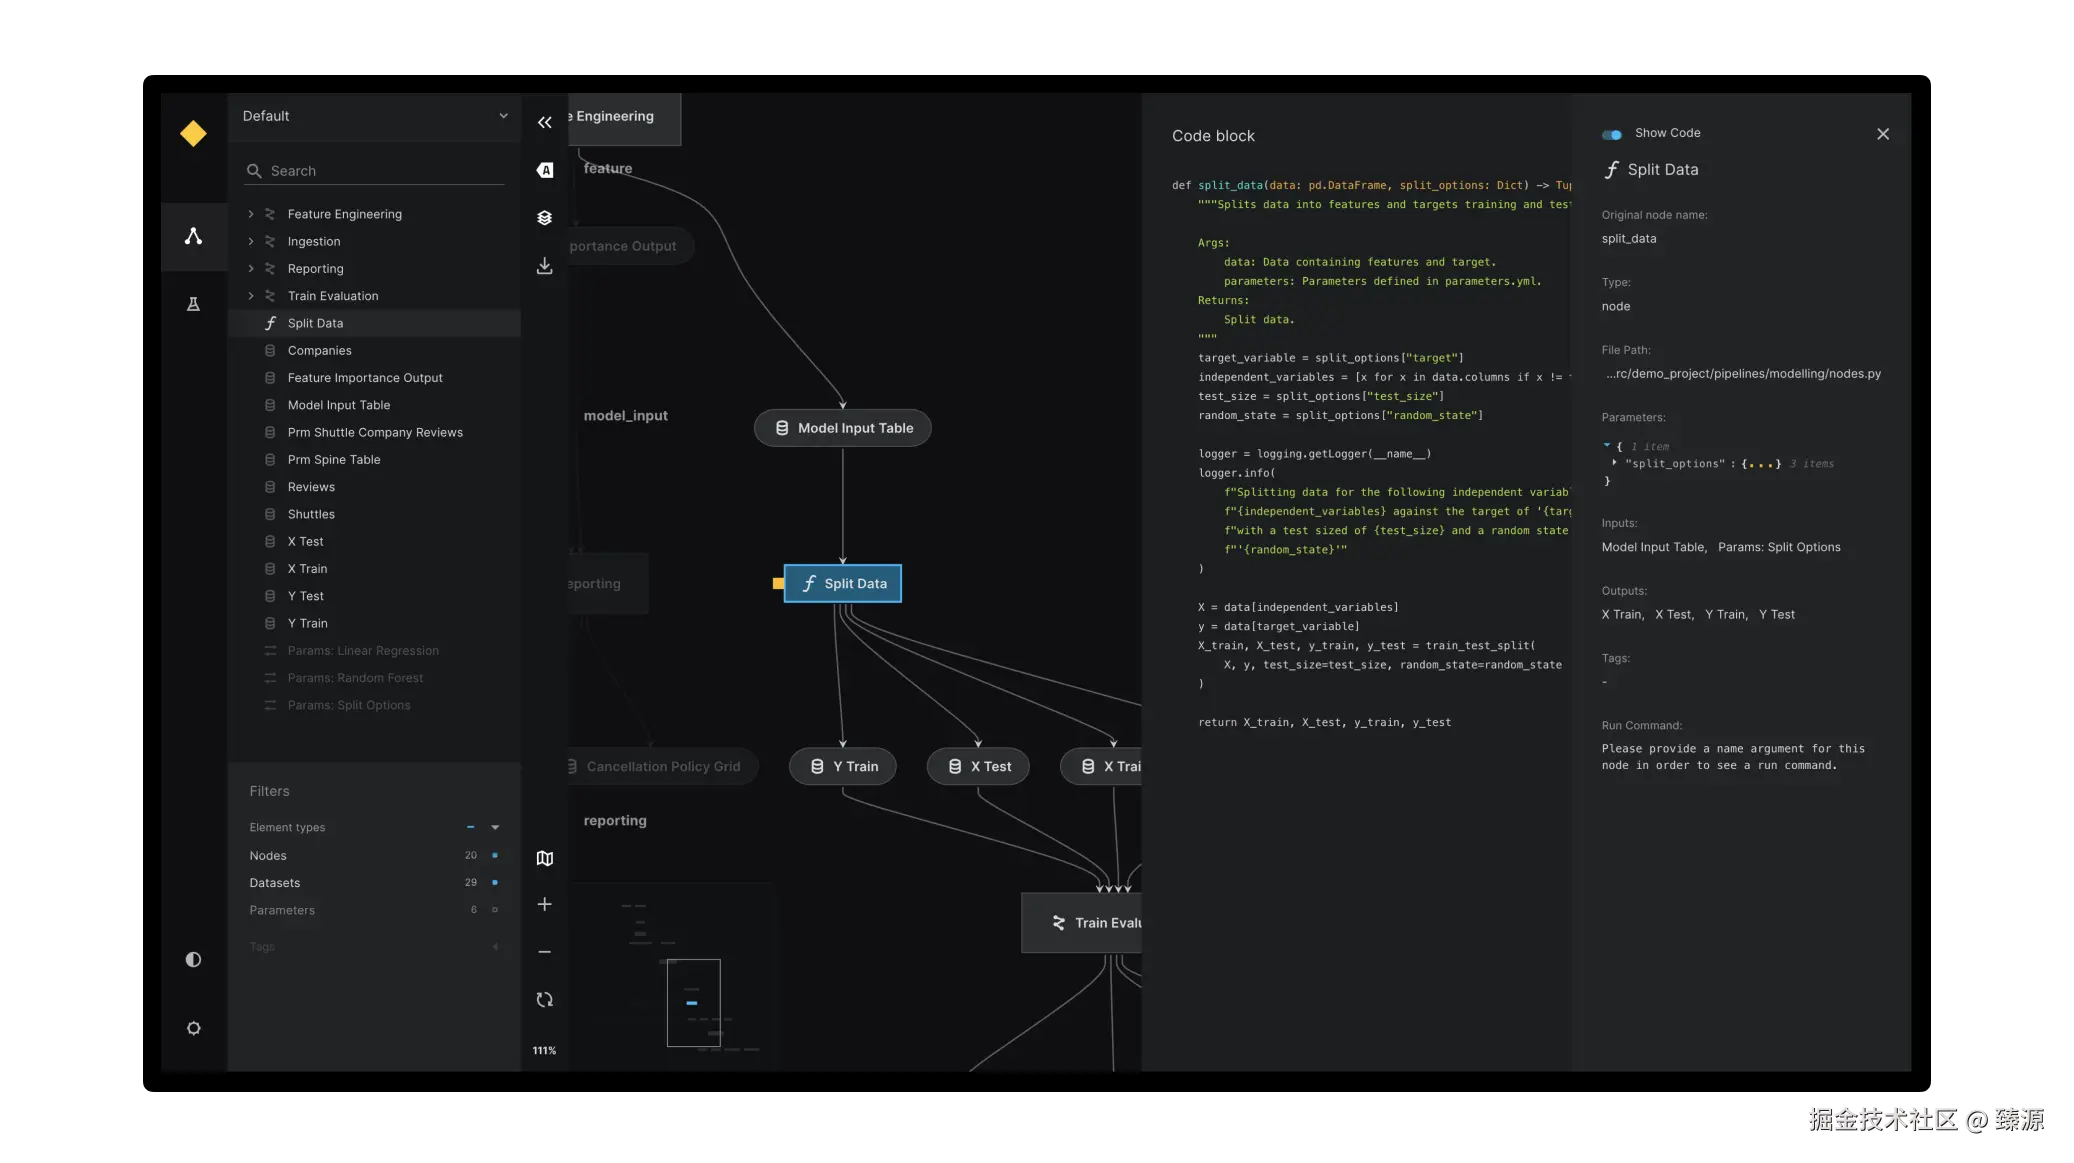The width and height of the screenshot is (2074, 1163).
Task: Open the experiment tracking flask icon
Action: click(x=193, y=304)
